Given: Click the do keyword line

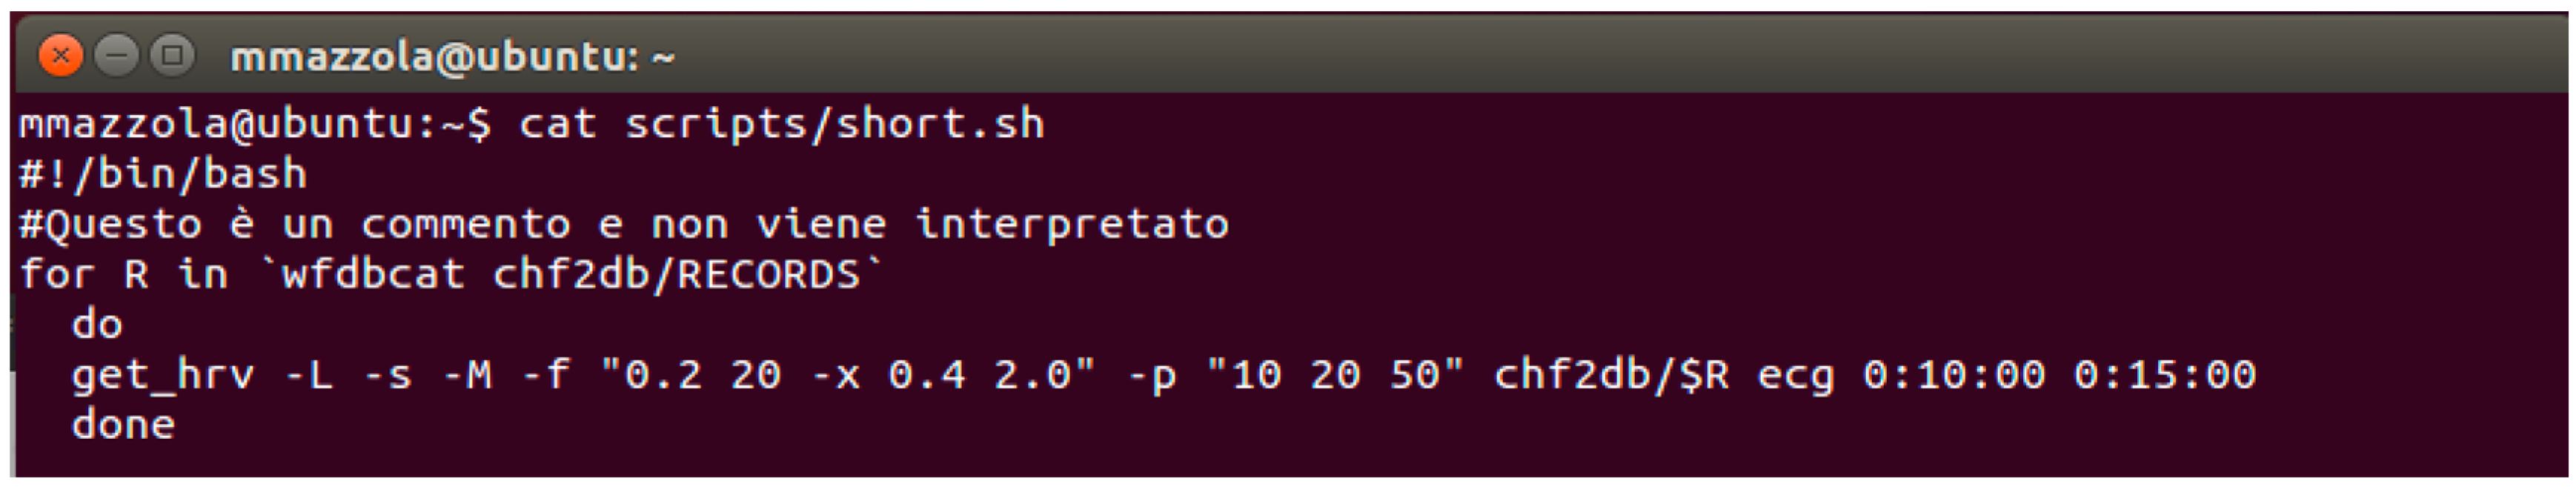Looking at the screenshot, I should pyautogui.click(x=97, y=324).
